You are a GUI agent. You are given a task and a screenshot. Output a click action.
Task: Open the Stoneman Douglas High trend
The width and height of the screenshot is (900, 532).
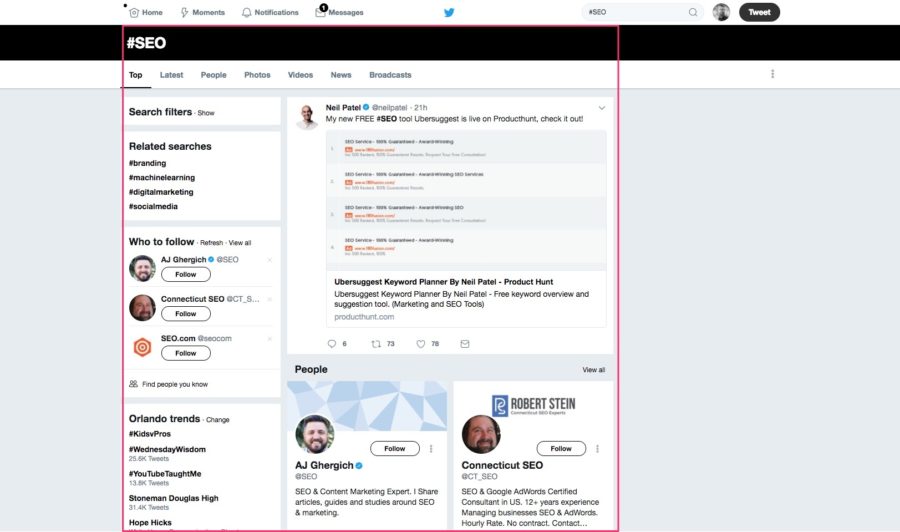point(173,498)
